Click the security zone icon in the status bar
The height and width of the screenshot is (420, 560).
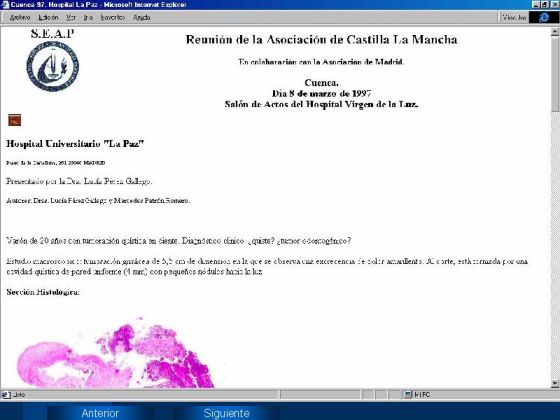[x=408, y=395]
